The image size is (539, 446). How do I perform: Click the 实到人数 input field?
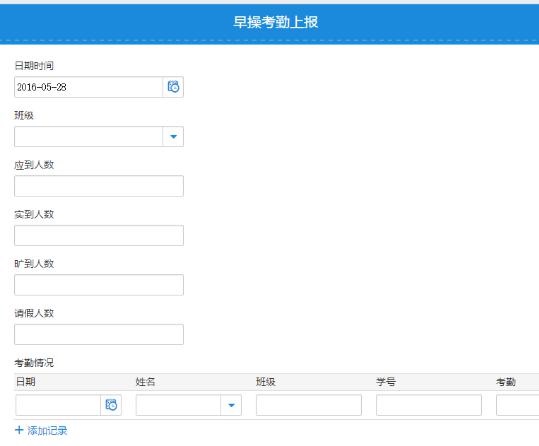coord(99,236)
